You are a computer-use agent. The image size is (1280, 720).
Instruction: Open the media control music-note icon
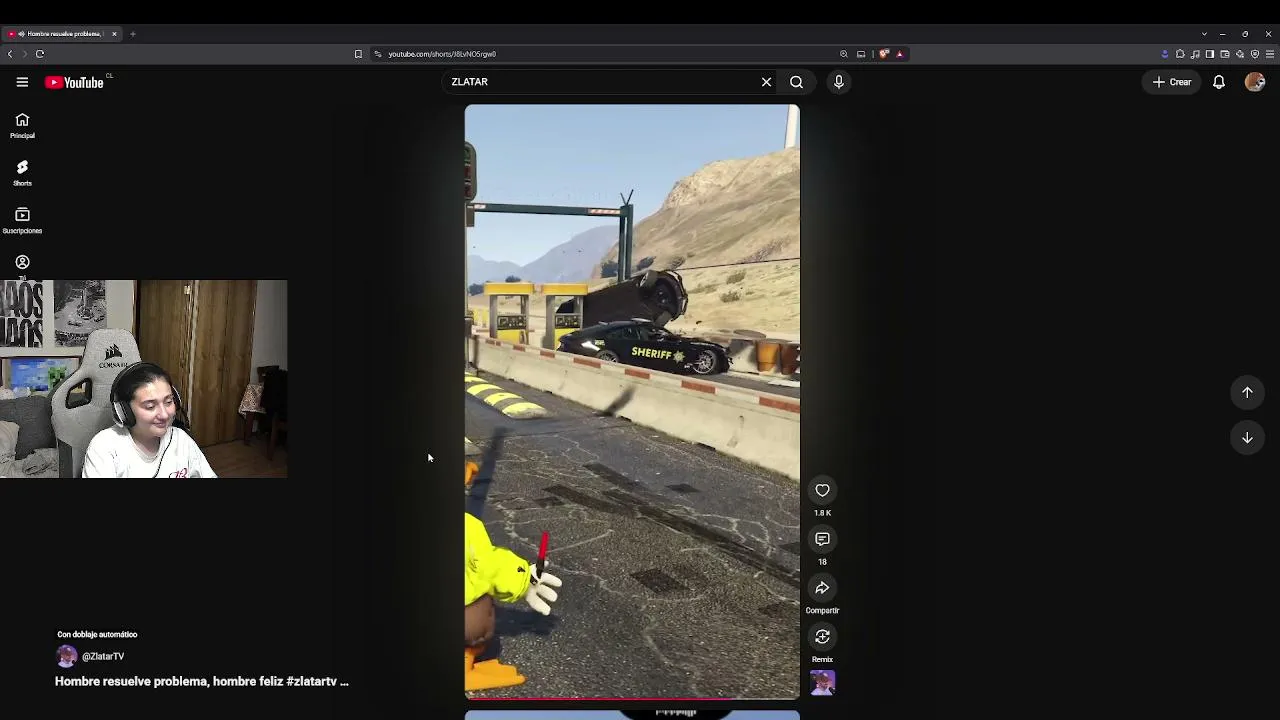(x=1195, y=54)
